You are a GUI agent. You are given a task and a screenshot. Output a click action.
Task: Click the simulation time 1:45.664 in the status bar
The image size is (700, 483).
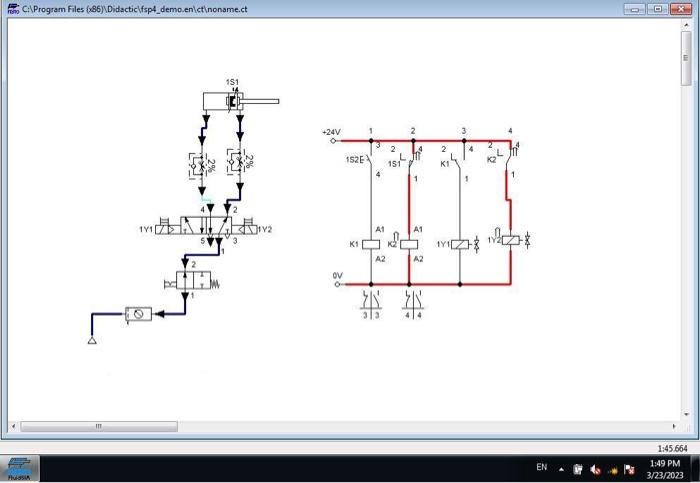(x=672, y=448)
